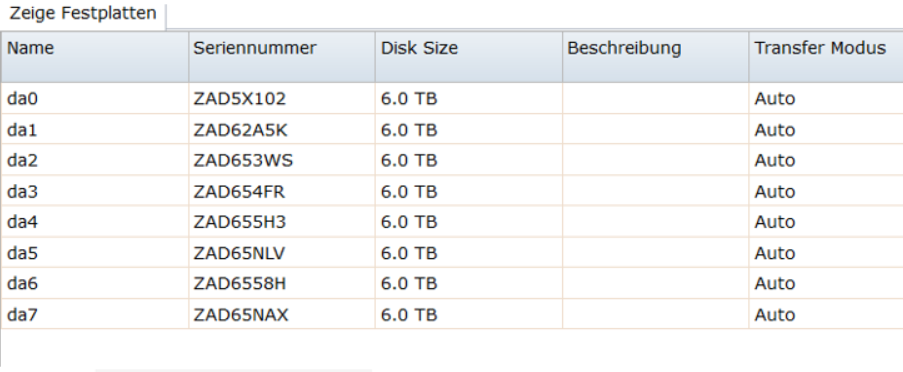The image size is (903, 372).
Task: Select the ZAD65NAX serial cell
Action: pyautogui.click(x=241, y=315)
